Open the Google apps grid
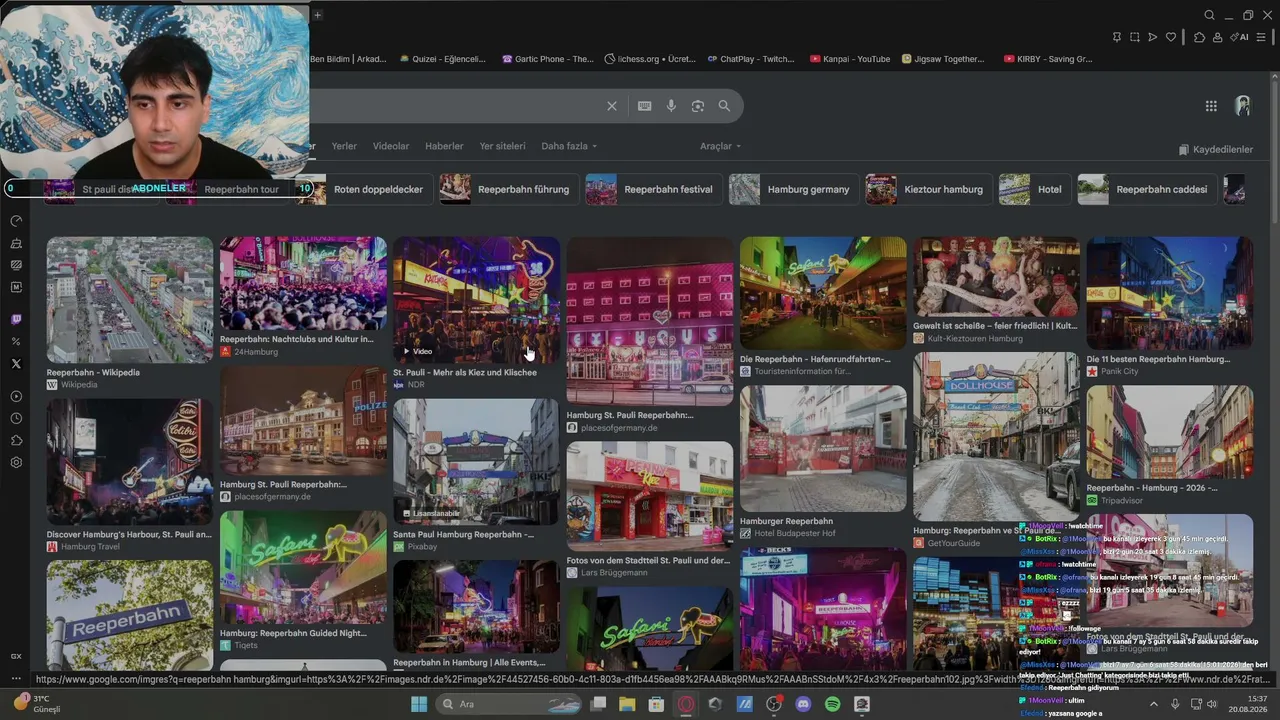 tap(1211, 106)
